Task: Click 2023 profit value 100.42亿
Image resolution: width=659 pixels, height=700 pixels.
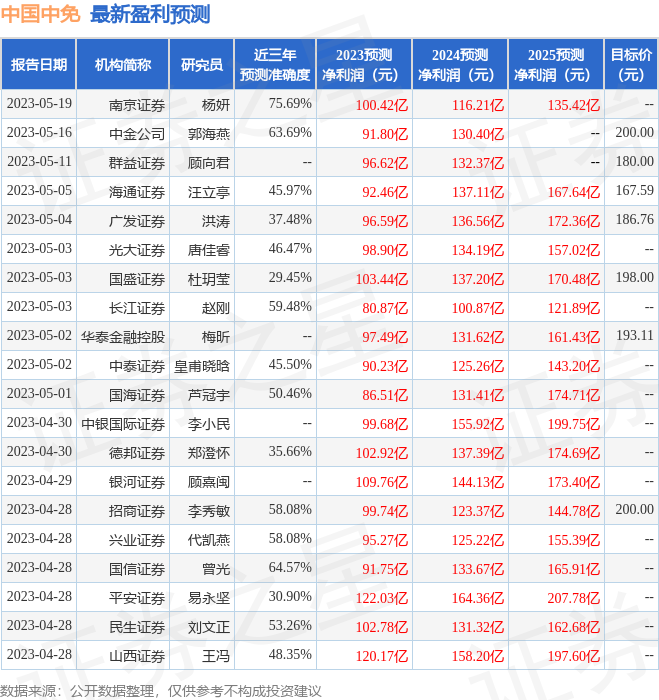Action: pos(382,105)
